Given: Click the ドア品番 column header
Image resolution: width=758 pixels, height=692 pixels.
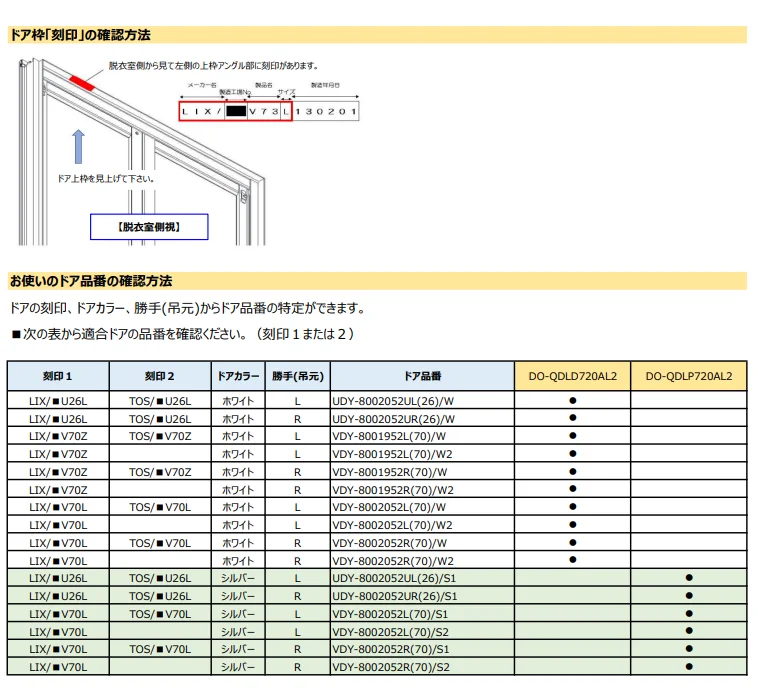Looking at the screenshot, I should click(422, 377).
